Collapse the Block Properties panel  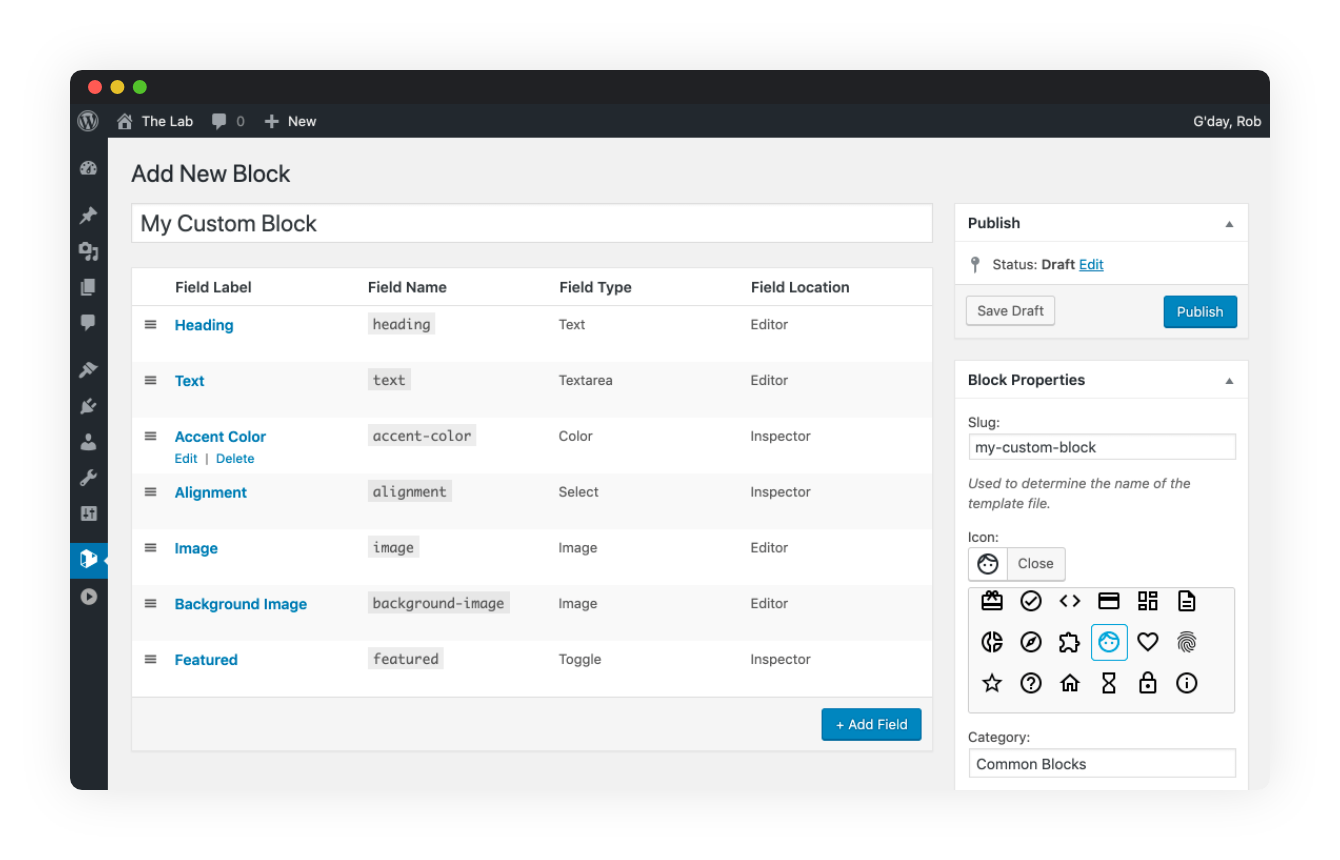click(x=1229, y=381)
